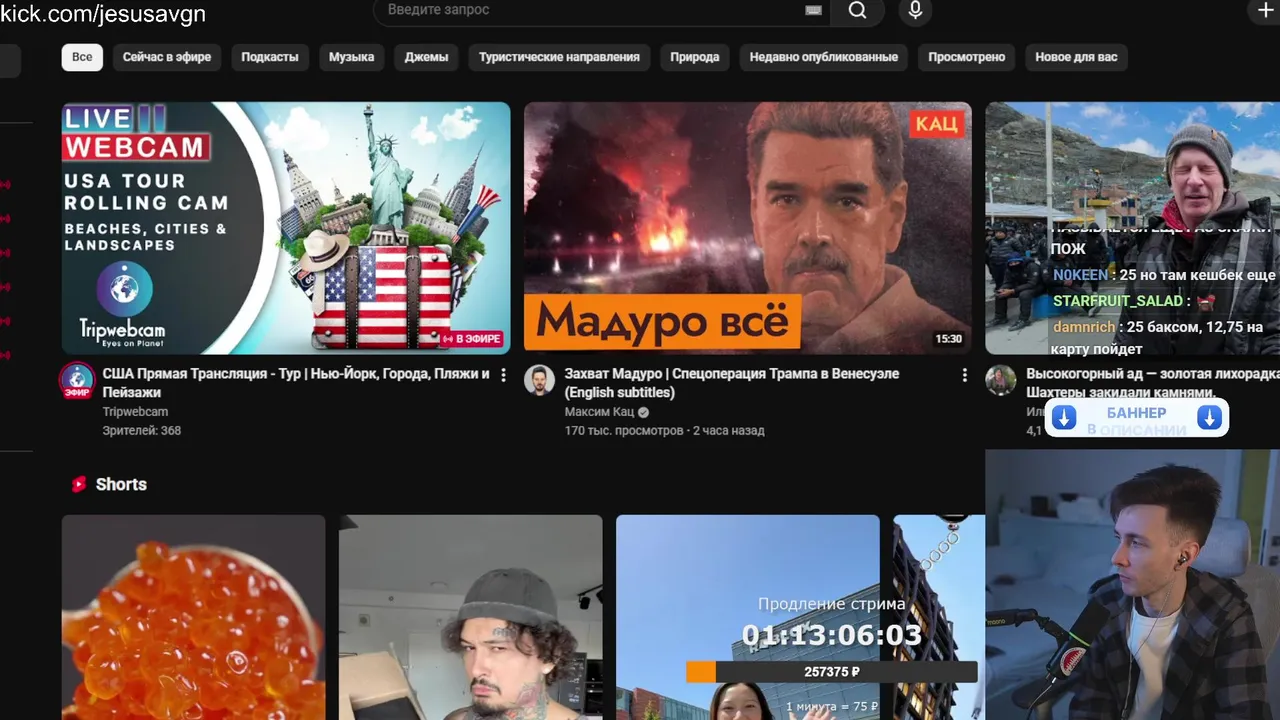Select the Сейчас в эфире chip
Viewport: 1280px width, 720px height.
pyautogui.click(x=167, y=57)
